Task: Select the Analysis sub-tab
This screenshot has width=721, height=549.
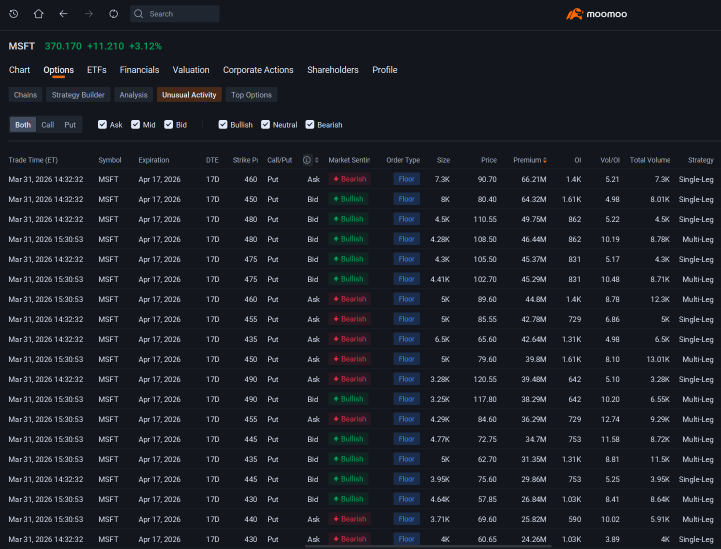Action: pos(133,95)
